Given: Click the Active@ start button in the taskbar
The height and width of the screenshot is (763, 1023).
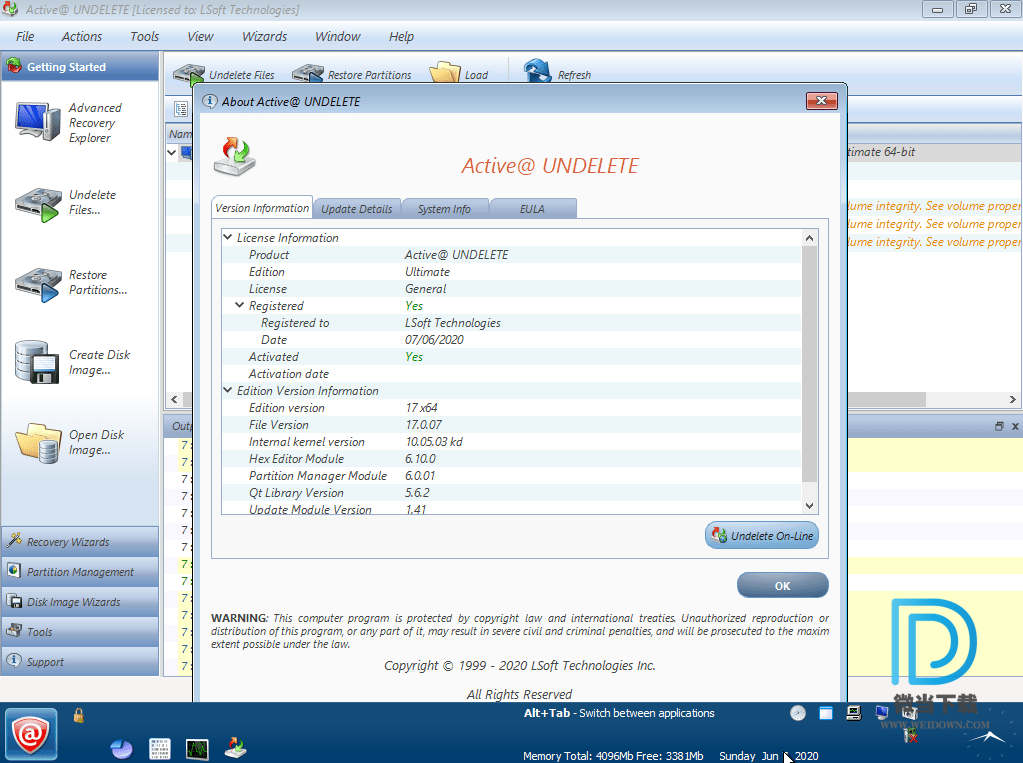Looking at the screenshot, I should 31,735.
